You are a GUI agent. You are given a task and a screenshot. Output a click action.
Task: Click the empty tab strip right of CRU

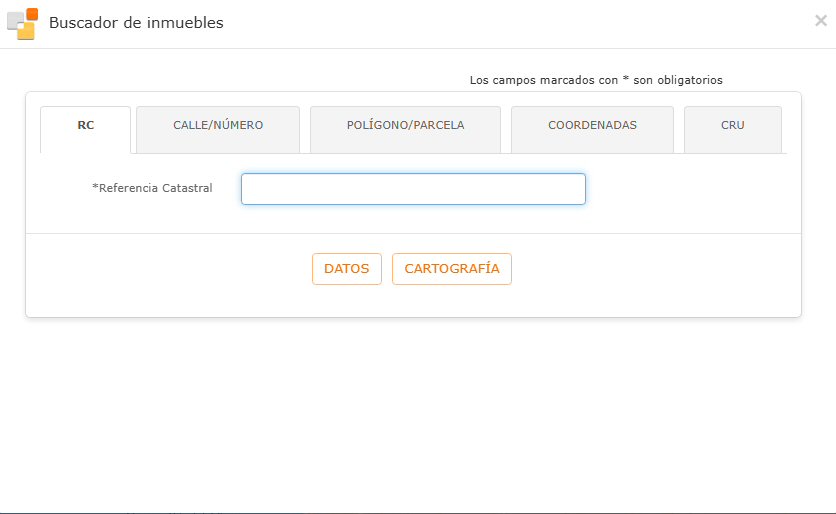[x=792, y=130]
